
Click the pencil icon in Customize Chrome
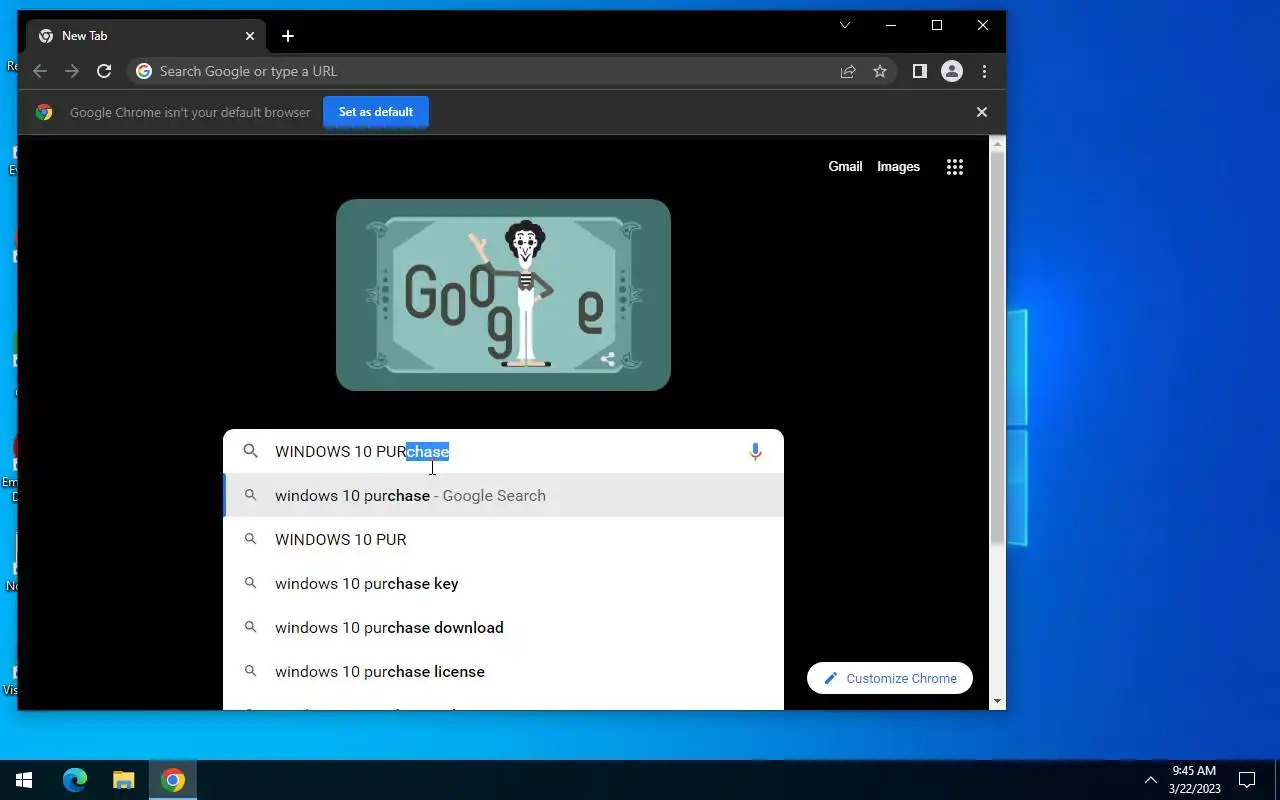pyautogui.click(x=830, y=678)
